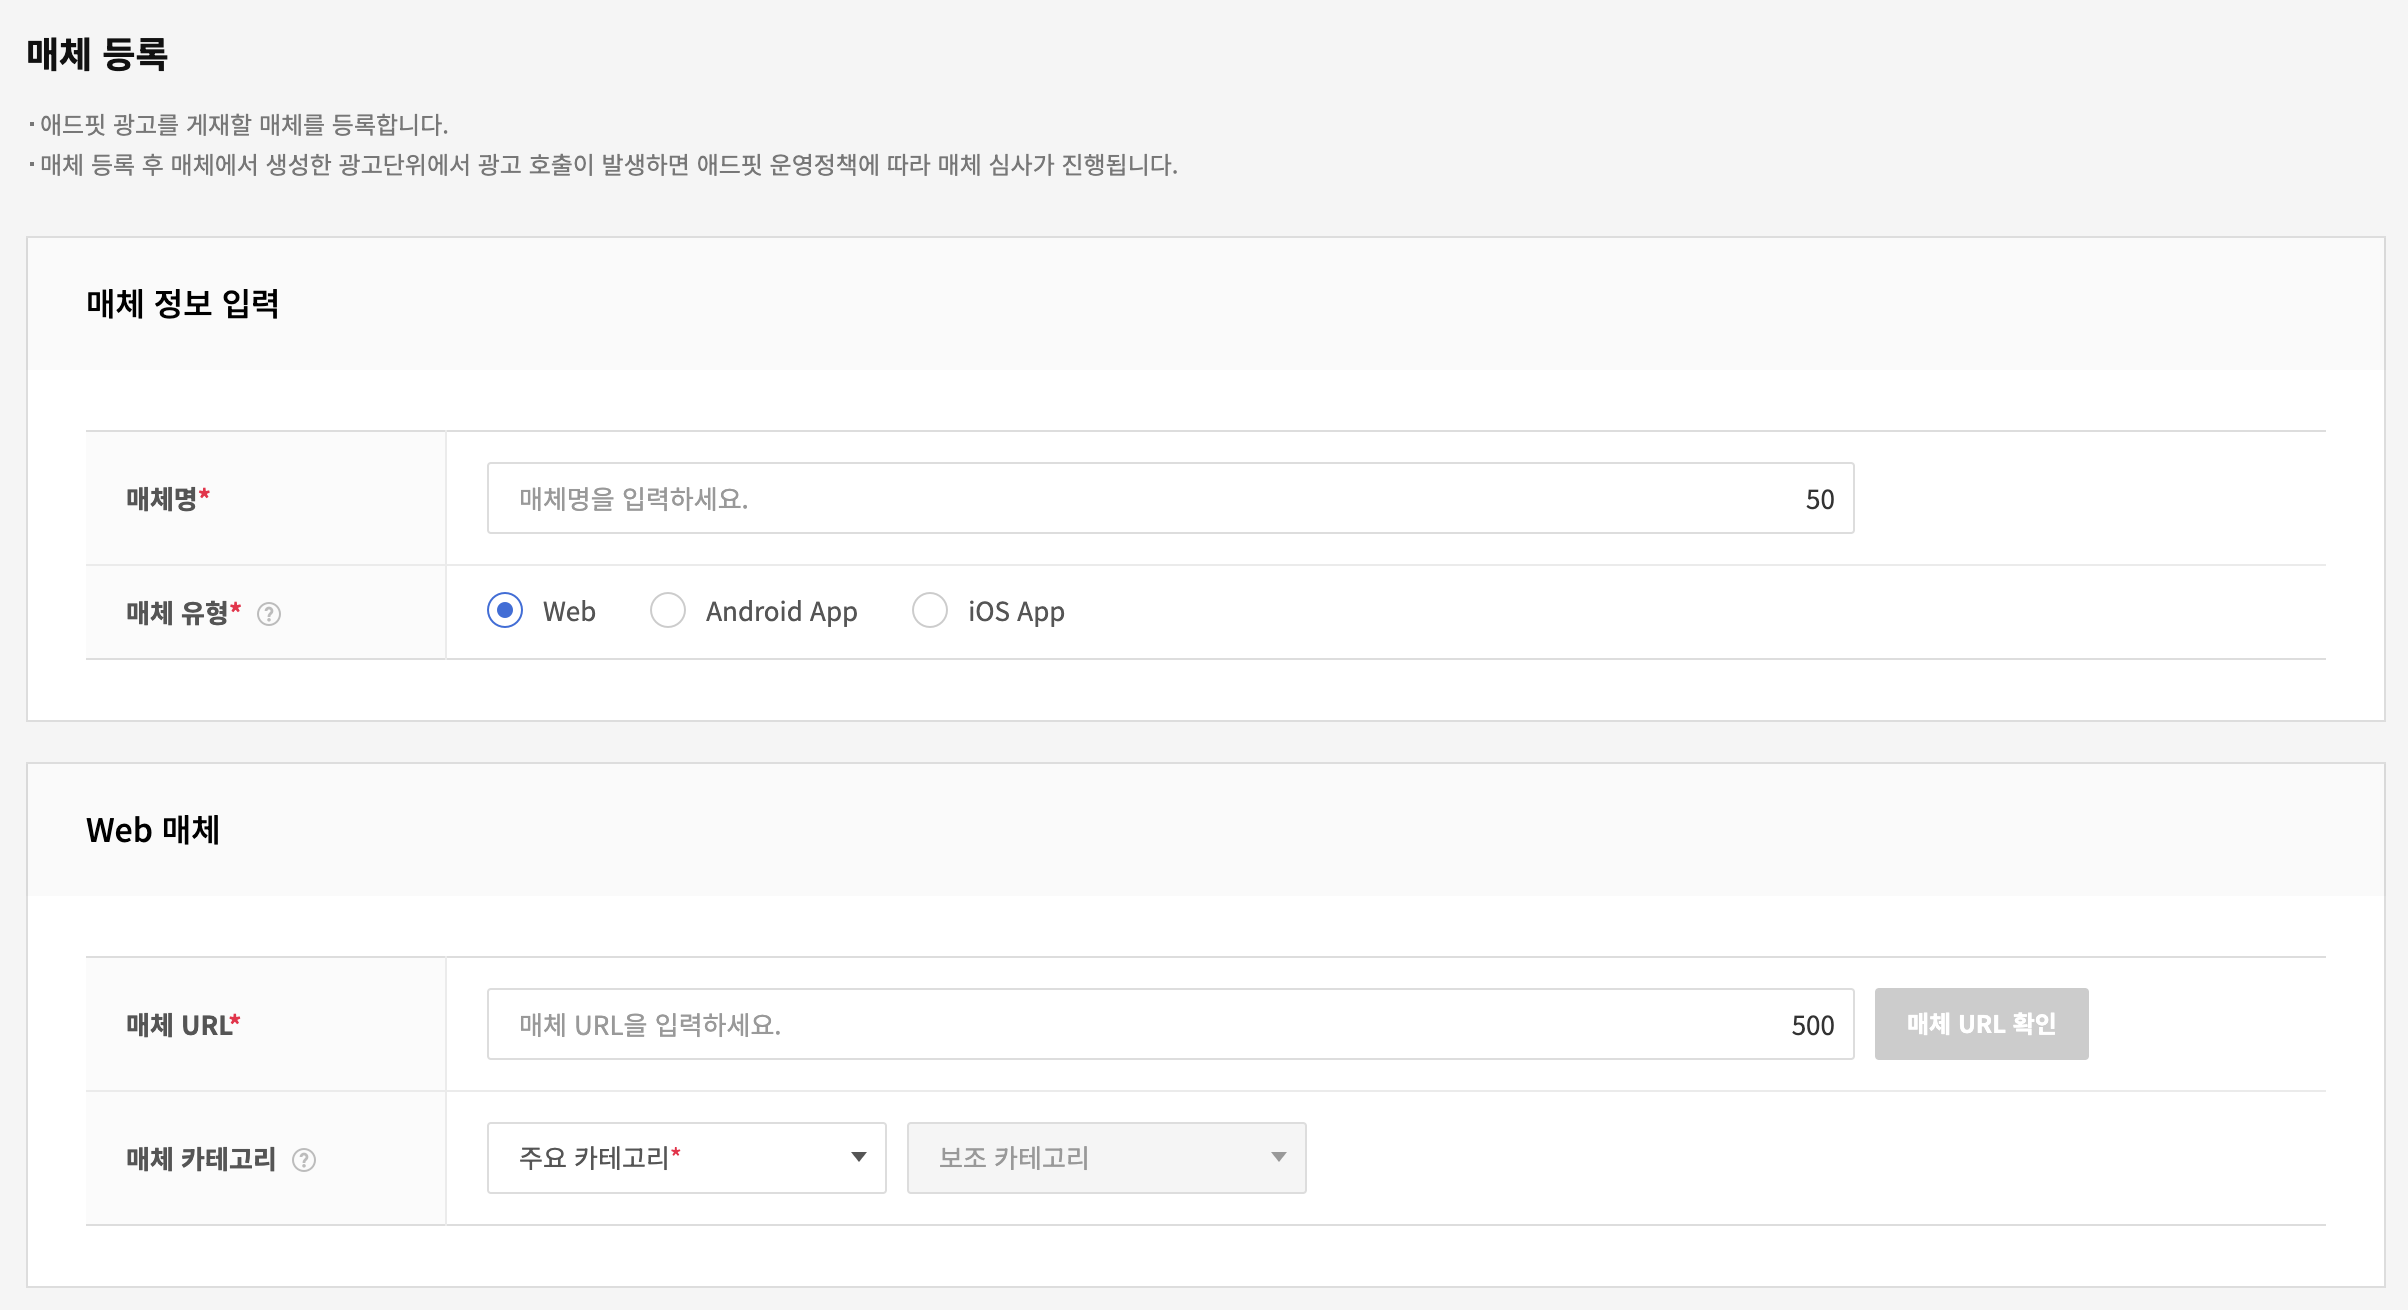This screenshot has width=2408, height=1310.
Task: Click the 보조 카테고리 dropdown caret arrow
Action: click(1278, 1157)
